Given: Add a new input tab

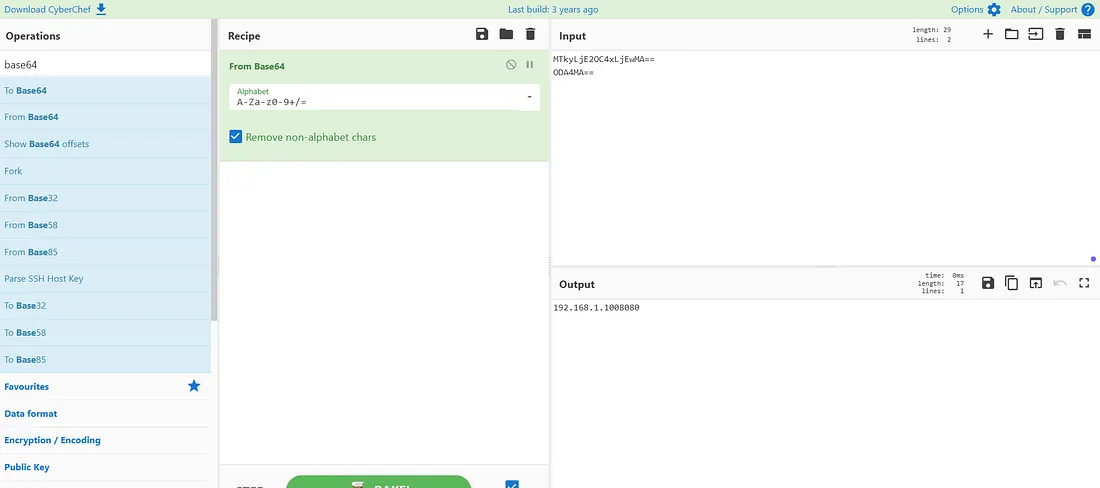Looking at the screenshot, I should click(x=988, y=35).
